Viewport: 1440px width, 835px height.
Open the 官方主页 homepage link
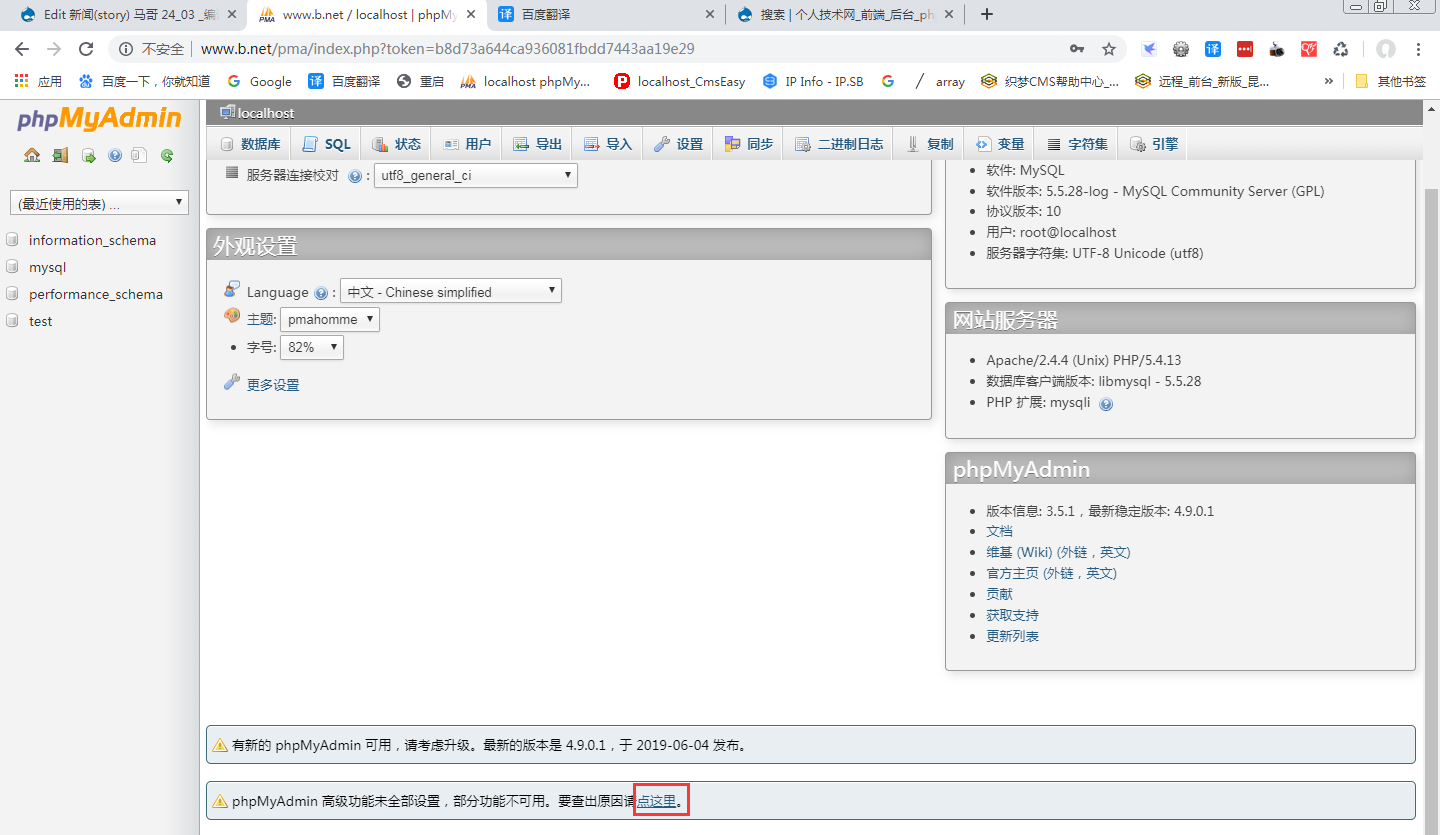coord(1051,573)
